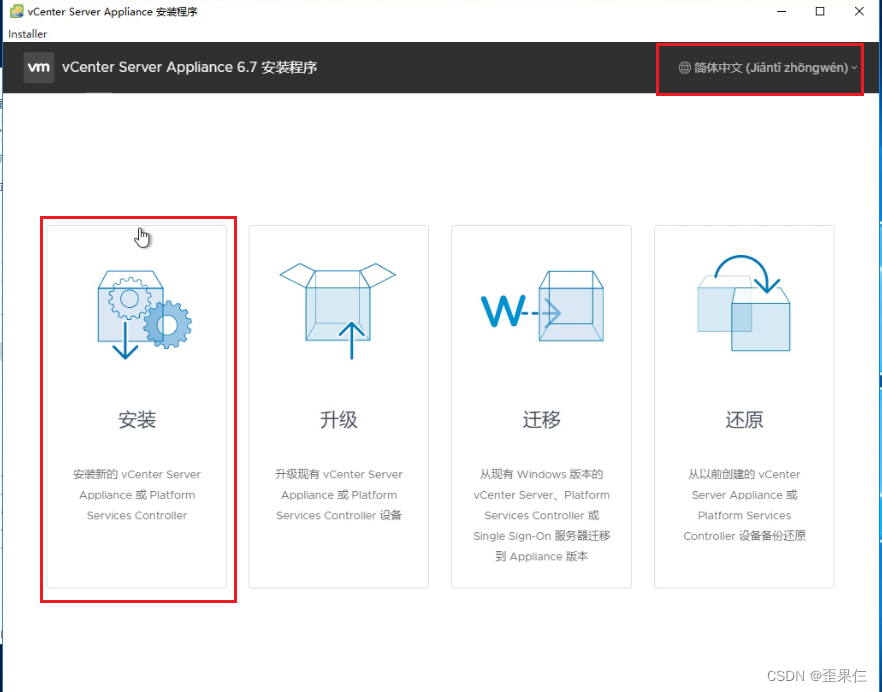Open the 简体中文 language dropdown
882x692 pixels.
(768, 68)
